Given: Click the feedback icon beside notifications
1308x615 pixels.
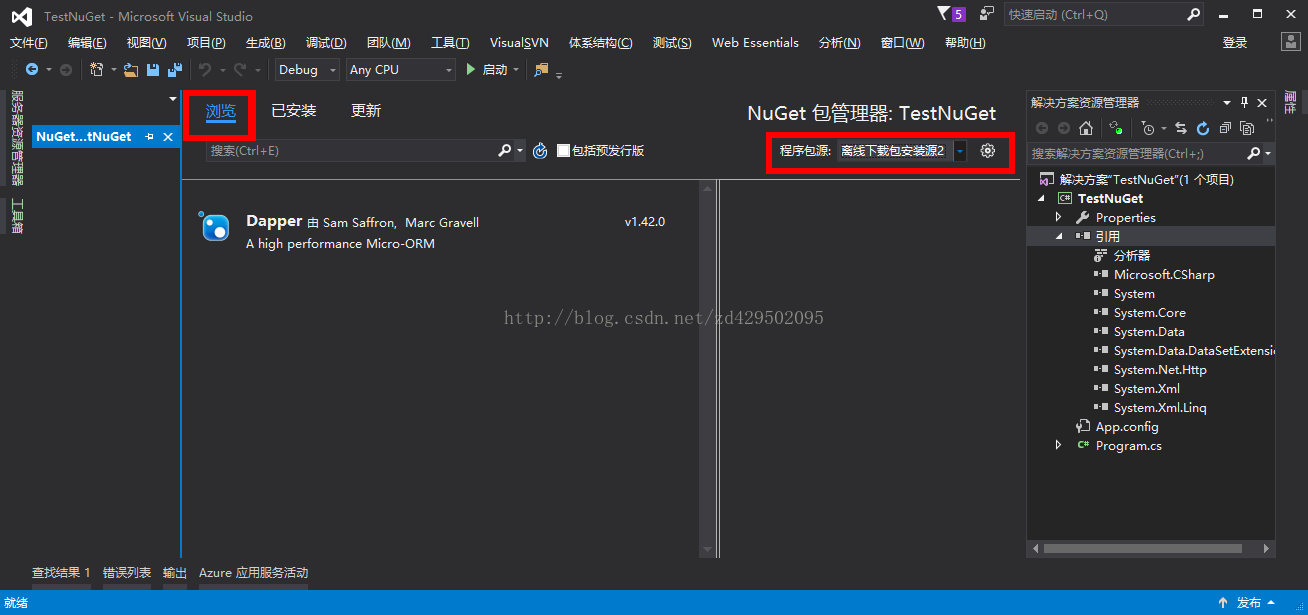Looking at the screenshot, I should pyautogui.click(x=987, y=14).
